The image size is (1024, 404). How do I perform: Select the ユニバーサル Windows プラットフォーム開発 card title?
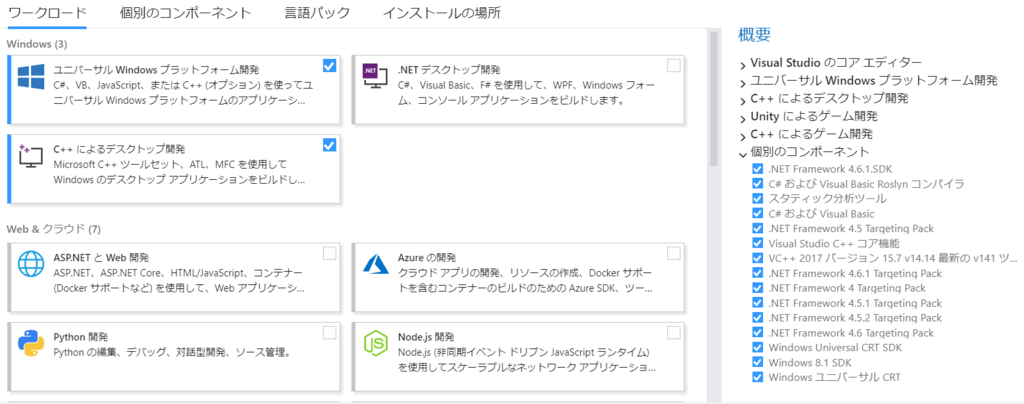[157, 69]
